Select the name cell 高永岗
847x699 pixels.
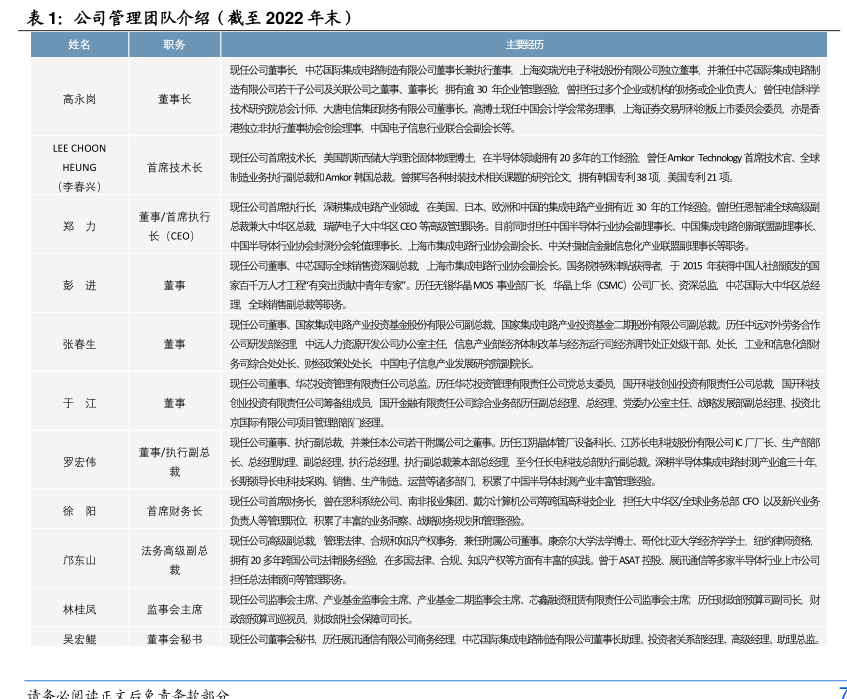point(79,99)
